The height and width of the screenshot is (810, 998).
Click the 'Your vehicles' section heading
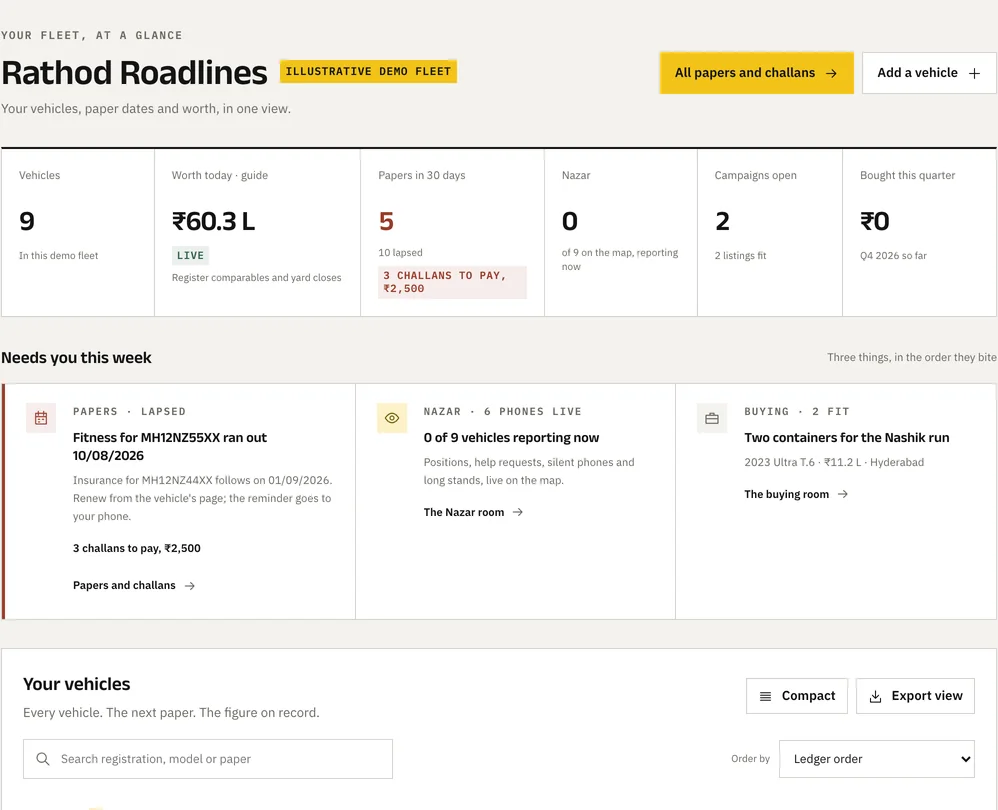pyautogui.click(x=76, y=684)
